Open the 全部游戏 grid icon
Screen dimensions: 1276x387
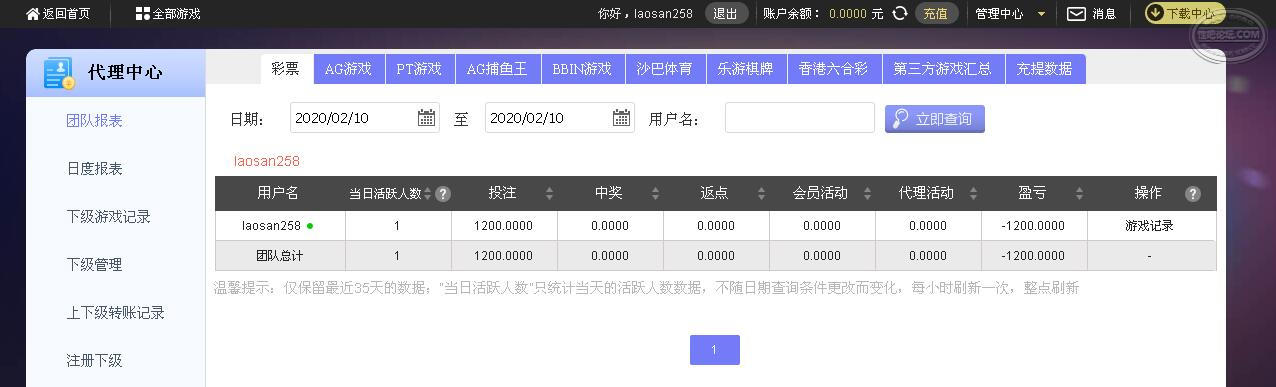coord(143,14)
